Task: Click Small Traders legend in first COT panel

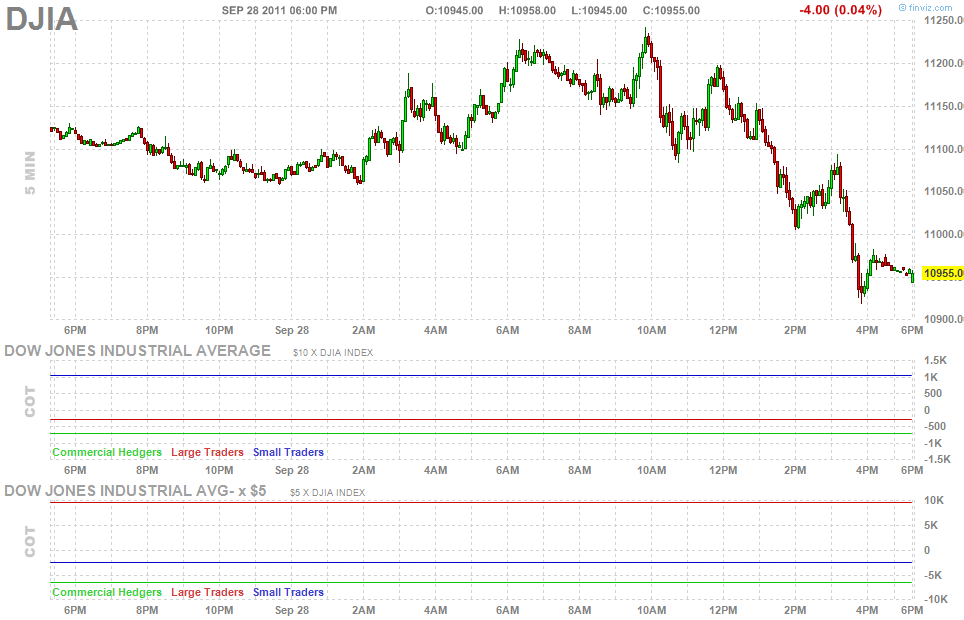Action: pyautogui.click(x=288, y=452)
